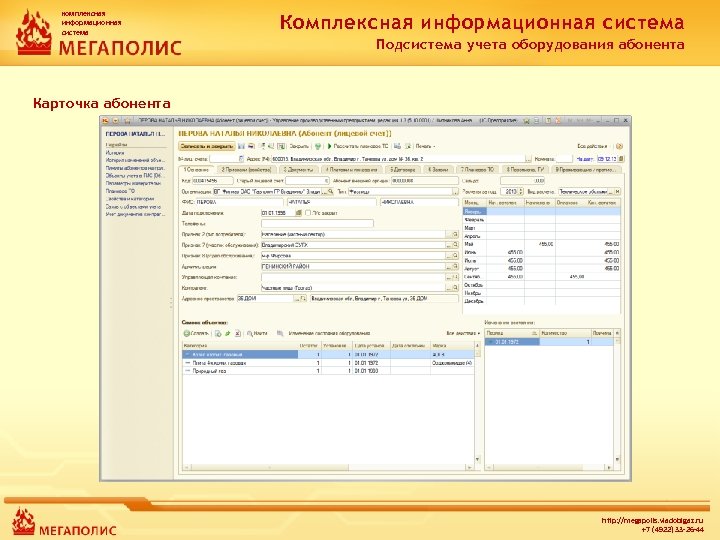
Task: Select the 'Май' row in the monthly table
Action: pyautogui.click(x=541, y=244)
